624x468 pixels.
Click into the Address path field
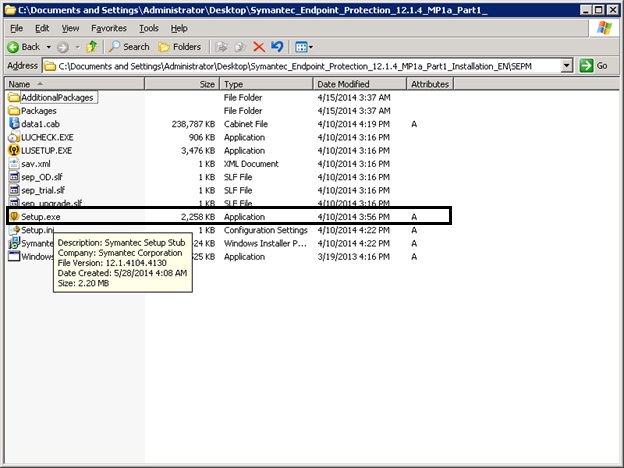click(x=302, y=66)
